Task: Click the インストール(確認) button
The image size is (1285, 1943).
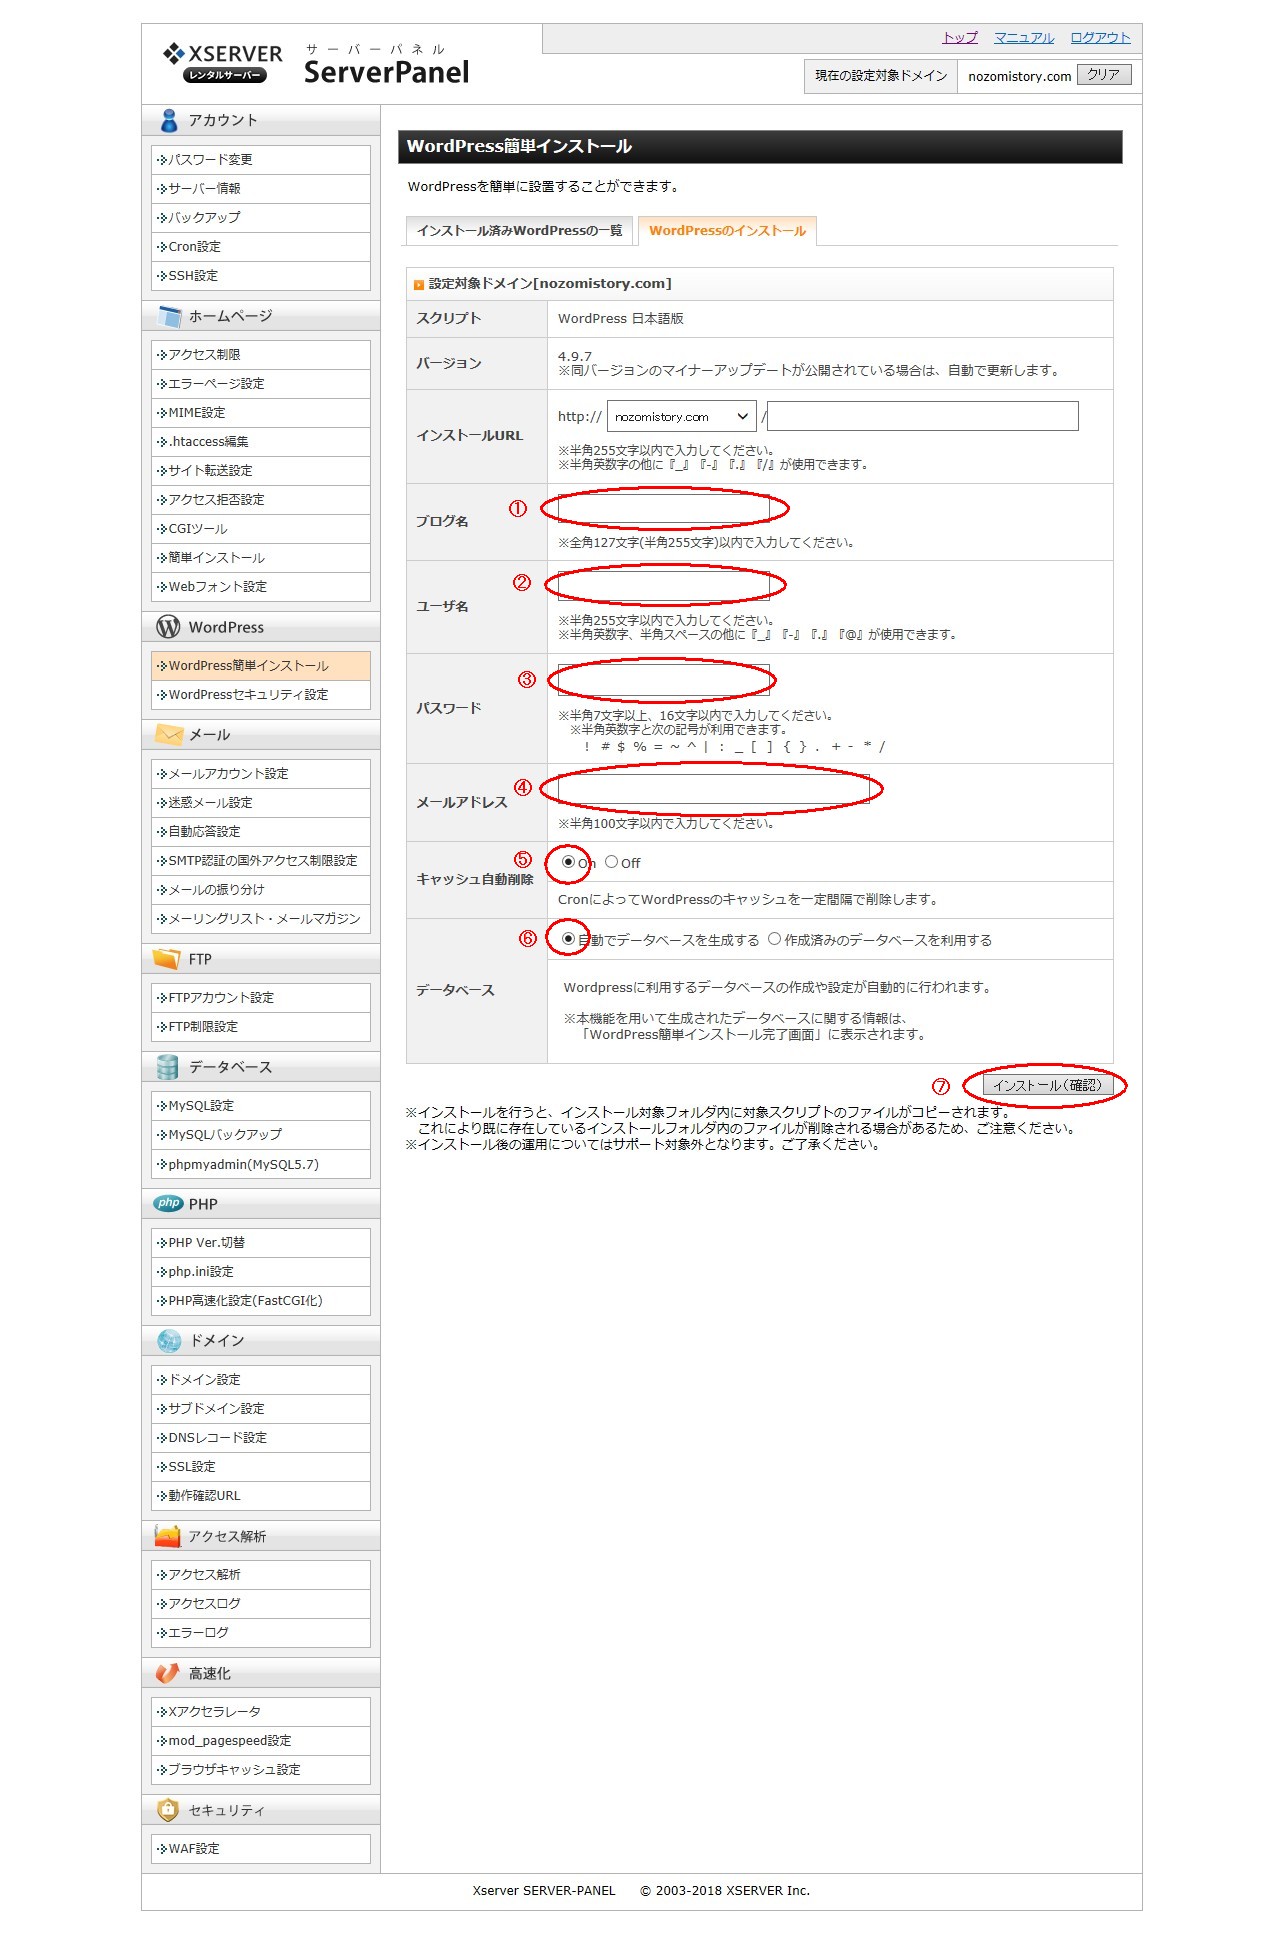Action: click(x=1047, y=1085)
